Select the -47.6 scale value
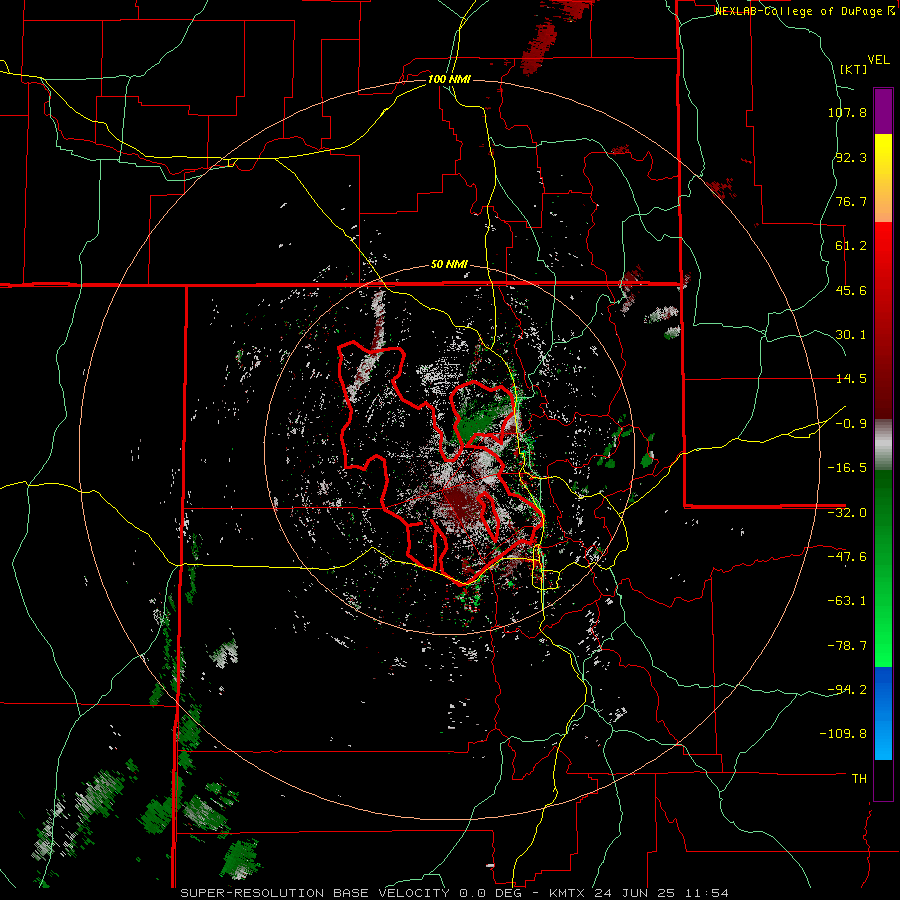 click(847, 557)
